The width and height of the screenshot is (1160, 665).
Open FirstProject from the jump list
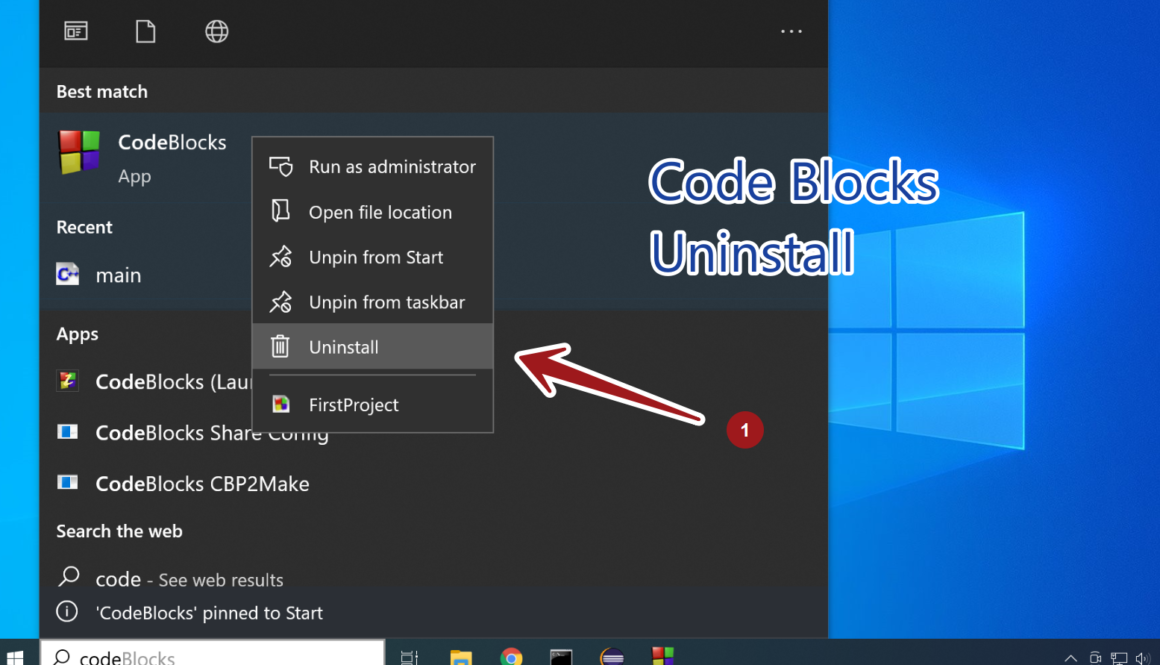(353, 405)
